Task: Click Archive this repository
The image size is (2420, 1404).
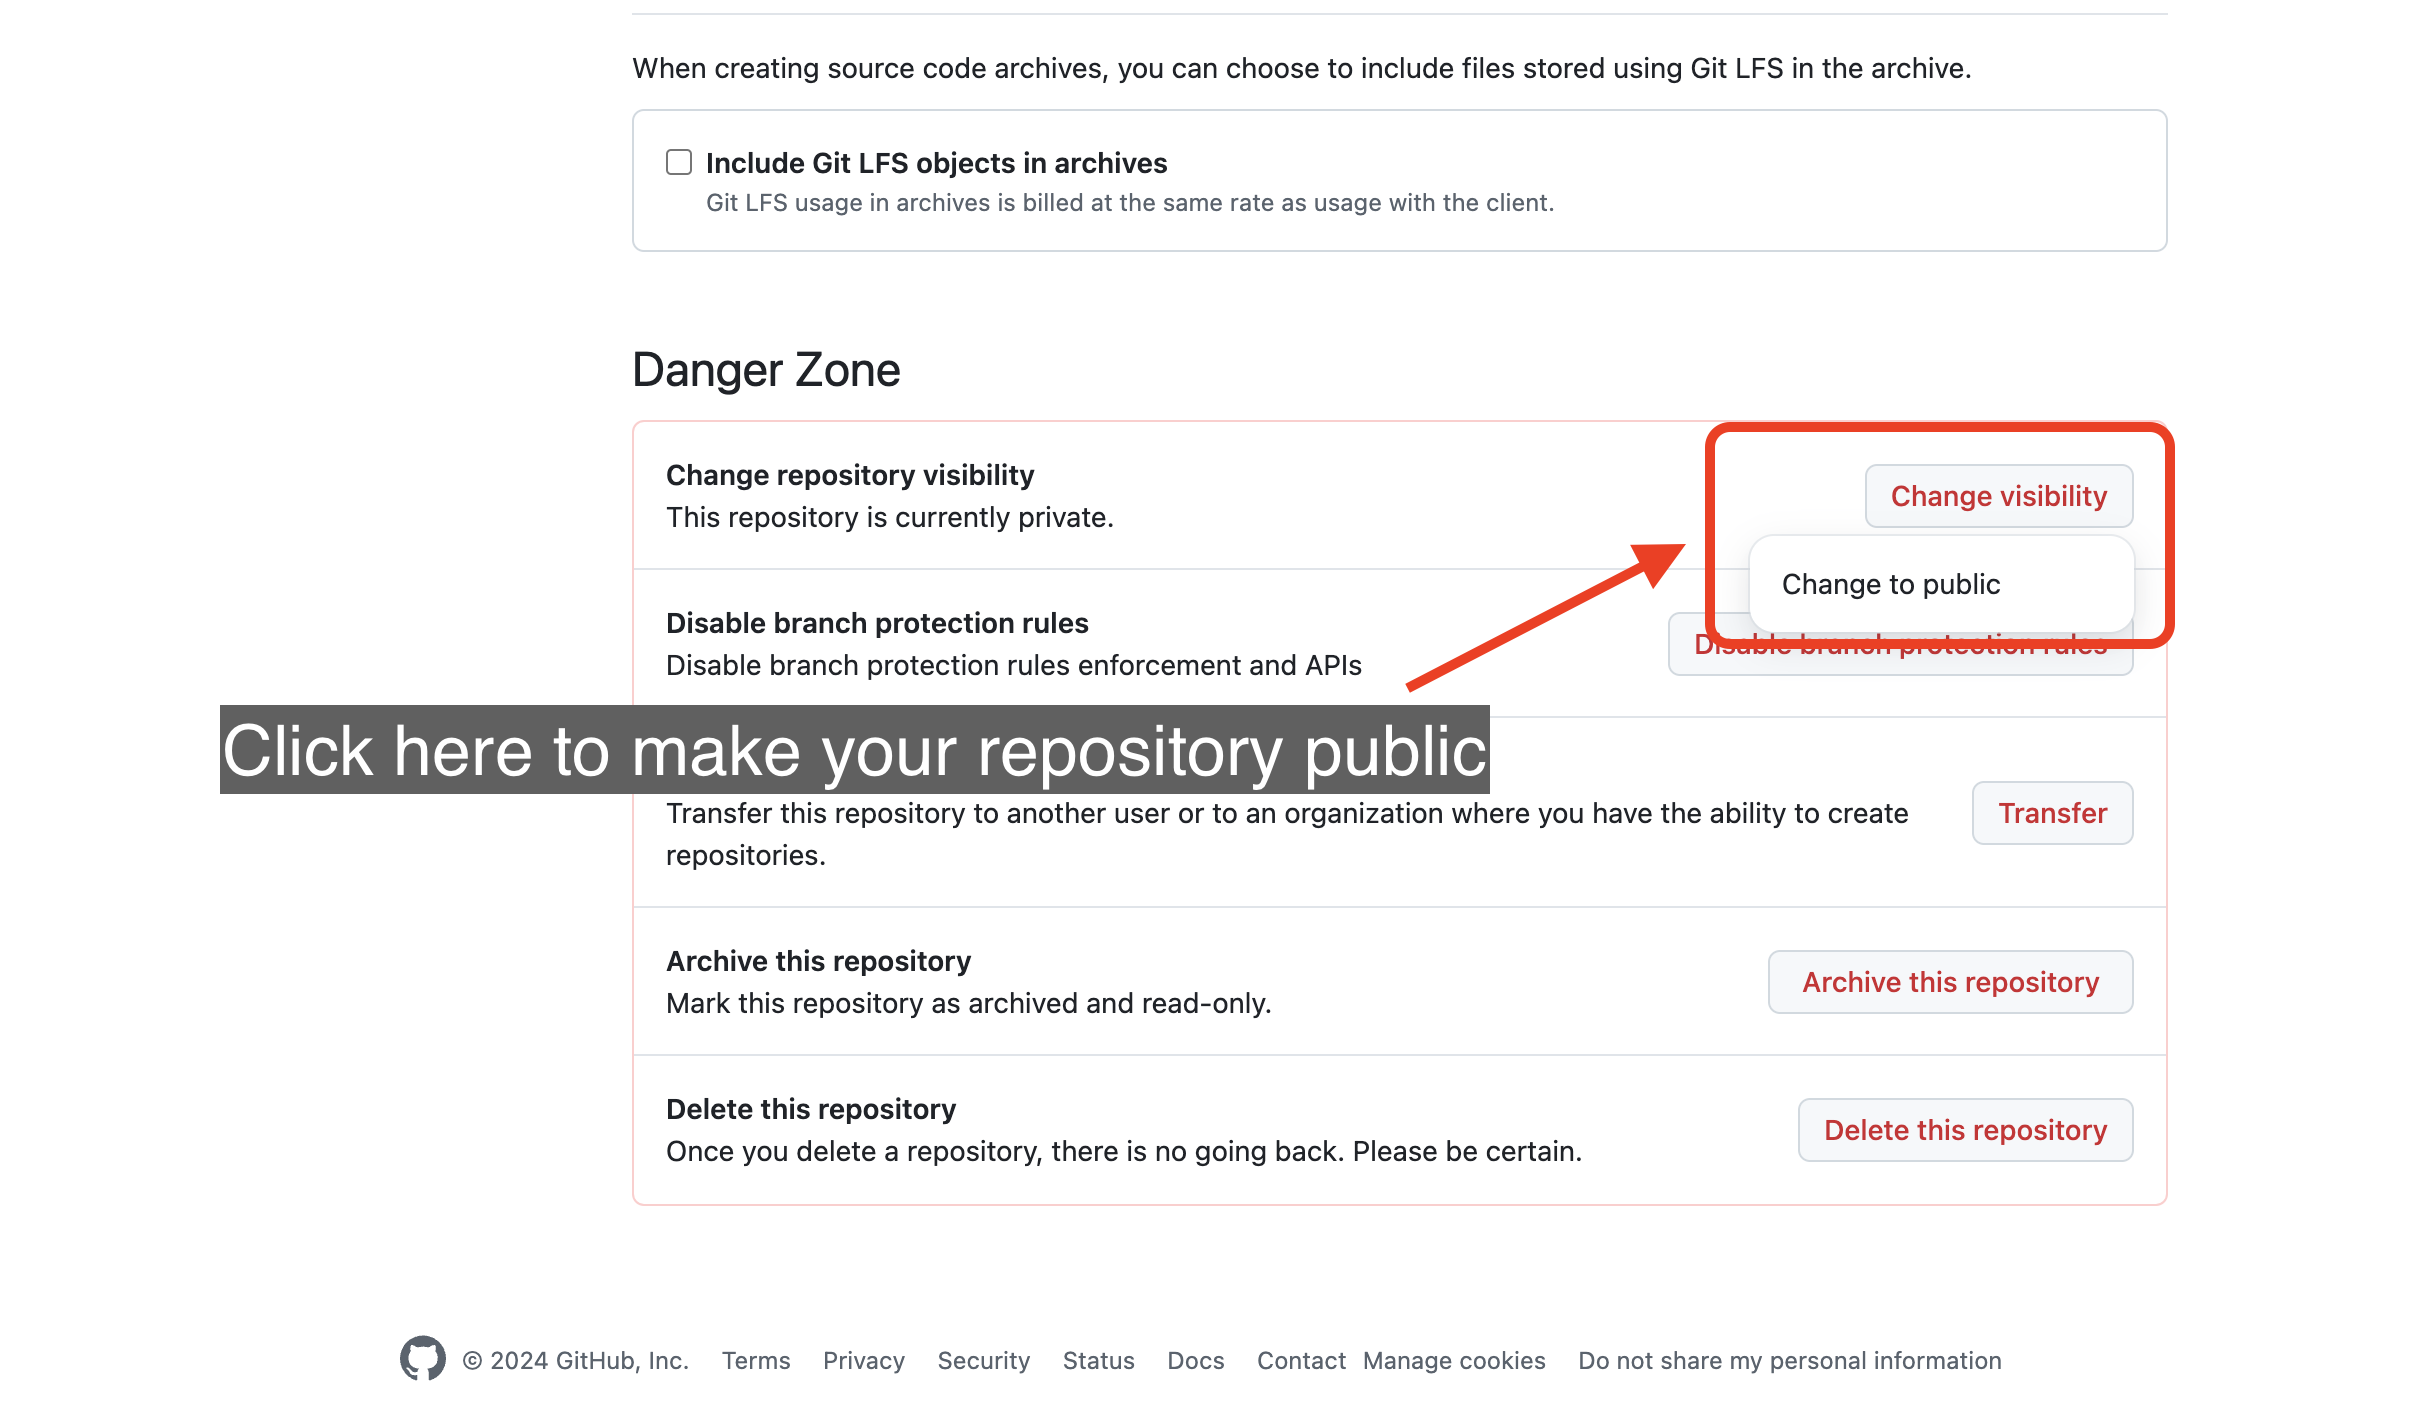Action: (1949, 981)
